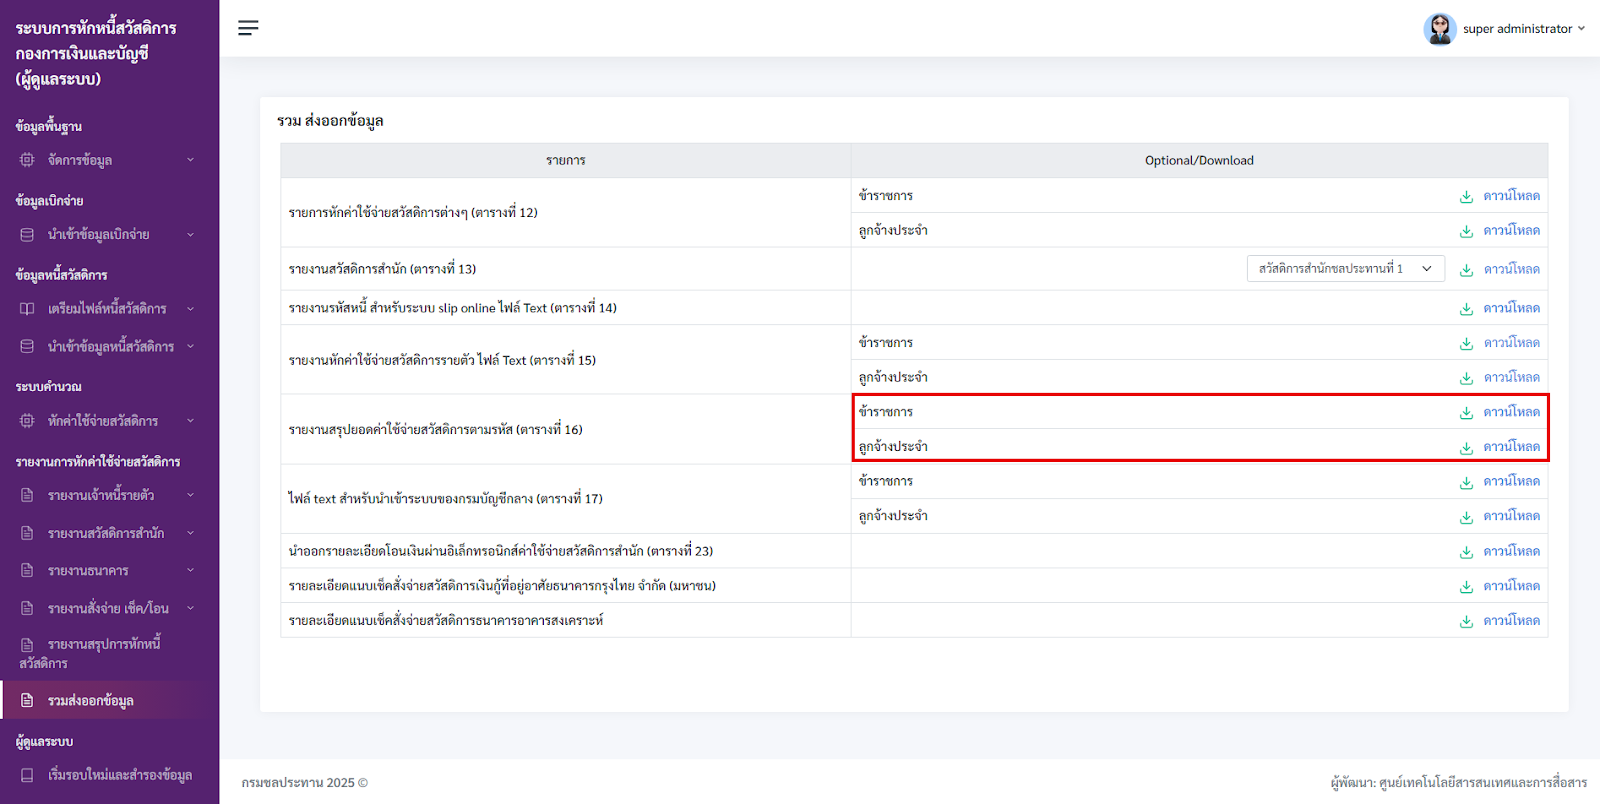Click download icon for ตารางที่ 16 ลูกจ้างประจำ
This screenshot has height=804, width=1600.
(1466, 447)
